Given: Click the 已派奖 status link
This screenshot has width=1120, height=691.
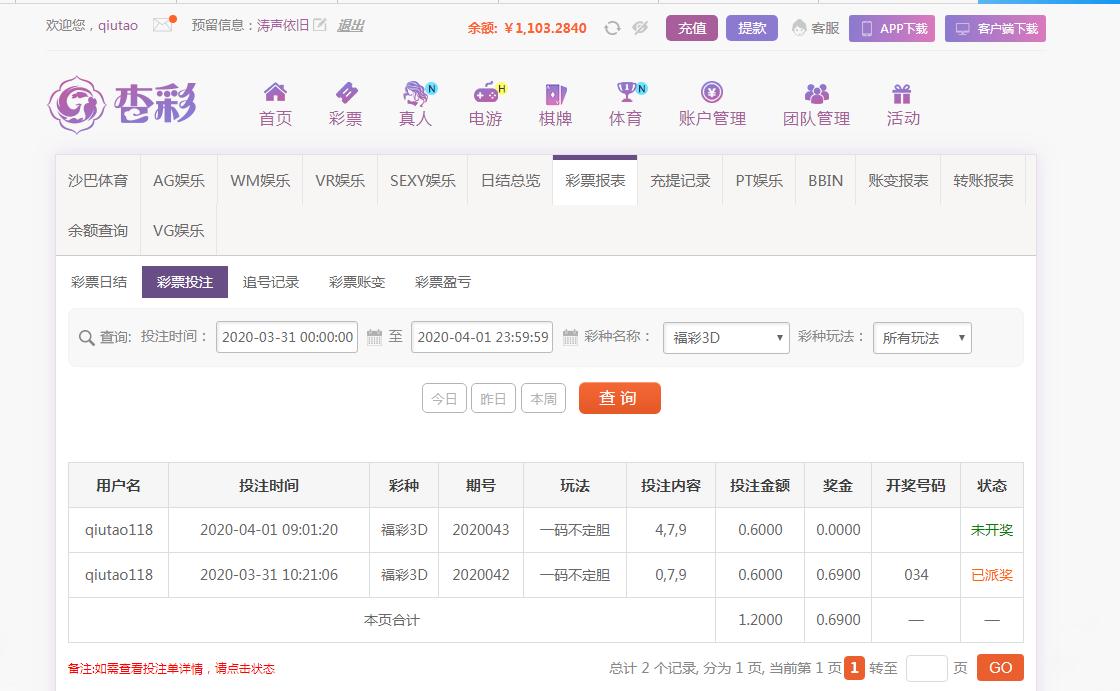Looking at the screenshot, I should (991, 575).
